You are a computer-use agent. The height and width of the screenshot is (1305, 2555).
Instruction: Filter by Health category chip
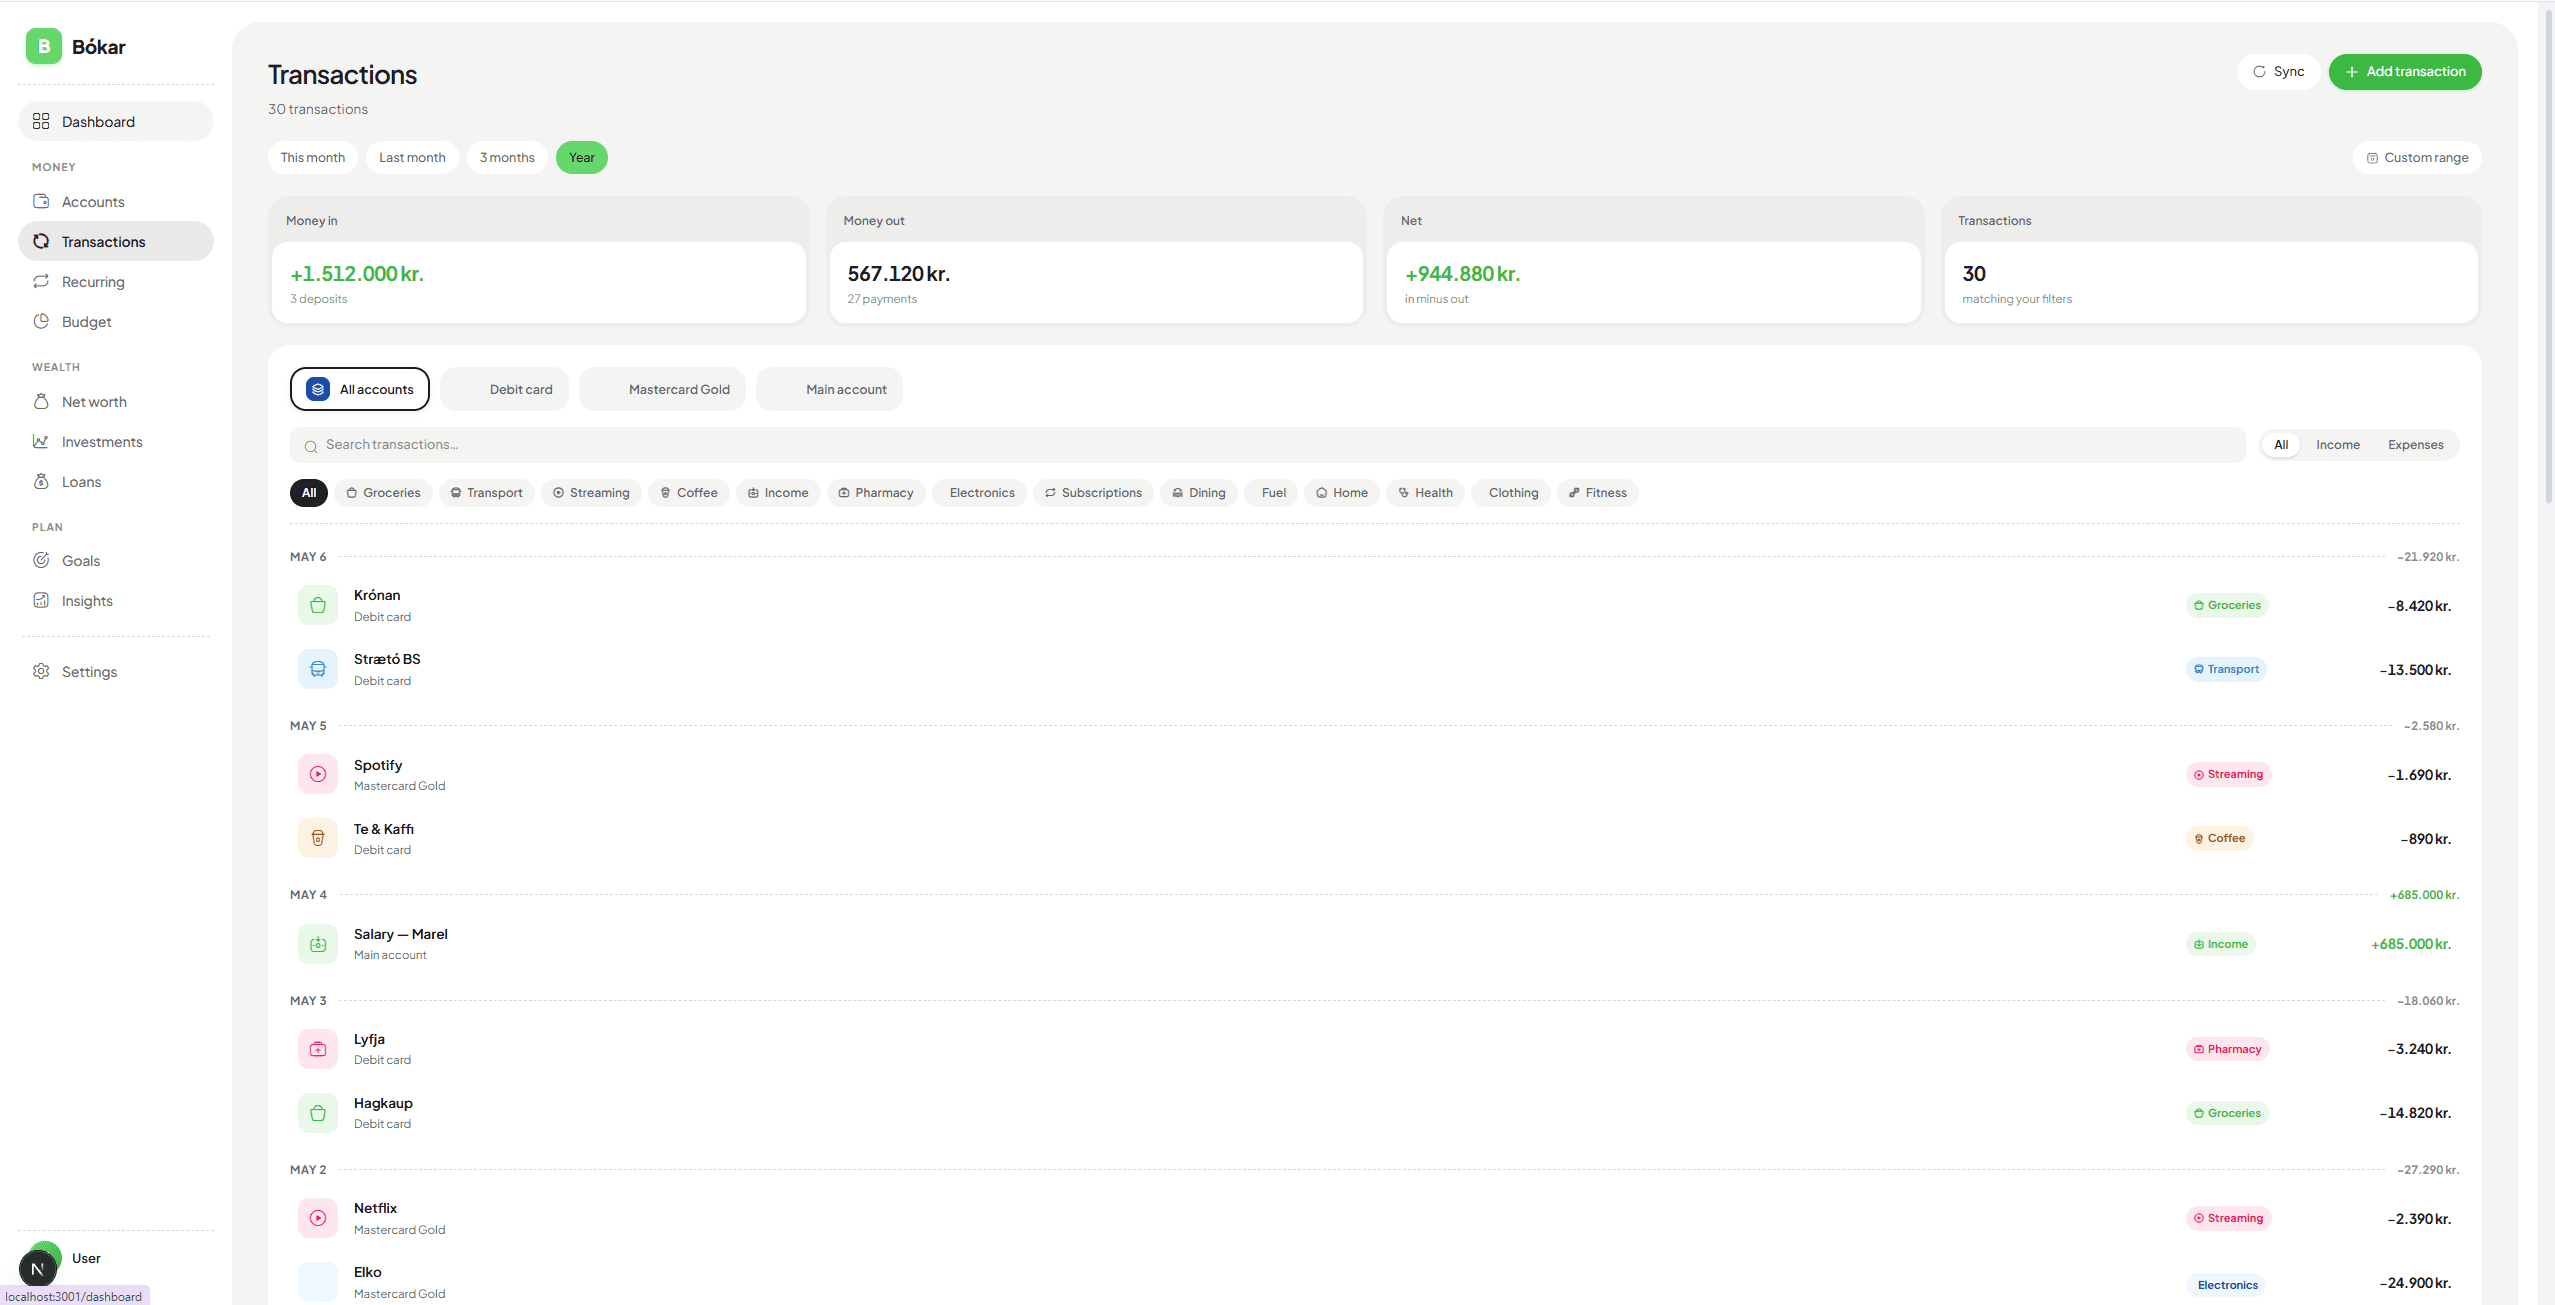[x=1425, y=492]
